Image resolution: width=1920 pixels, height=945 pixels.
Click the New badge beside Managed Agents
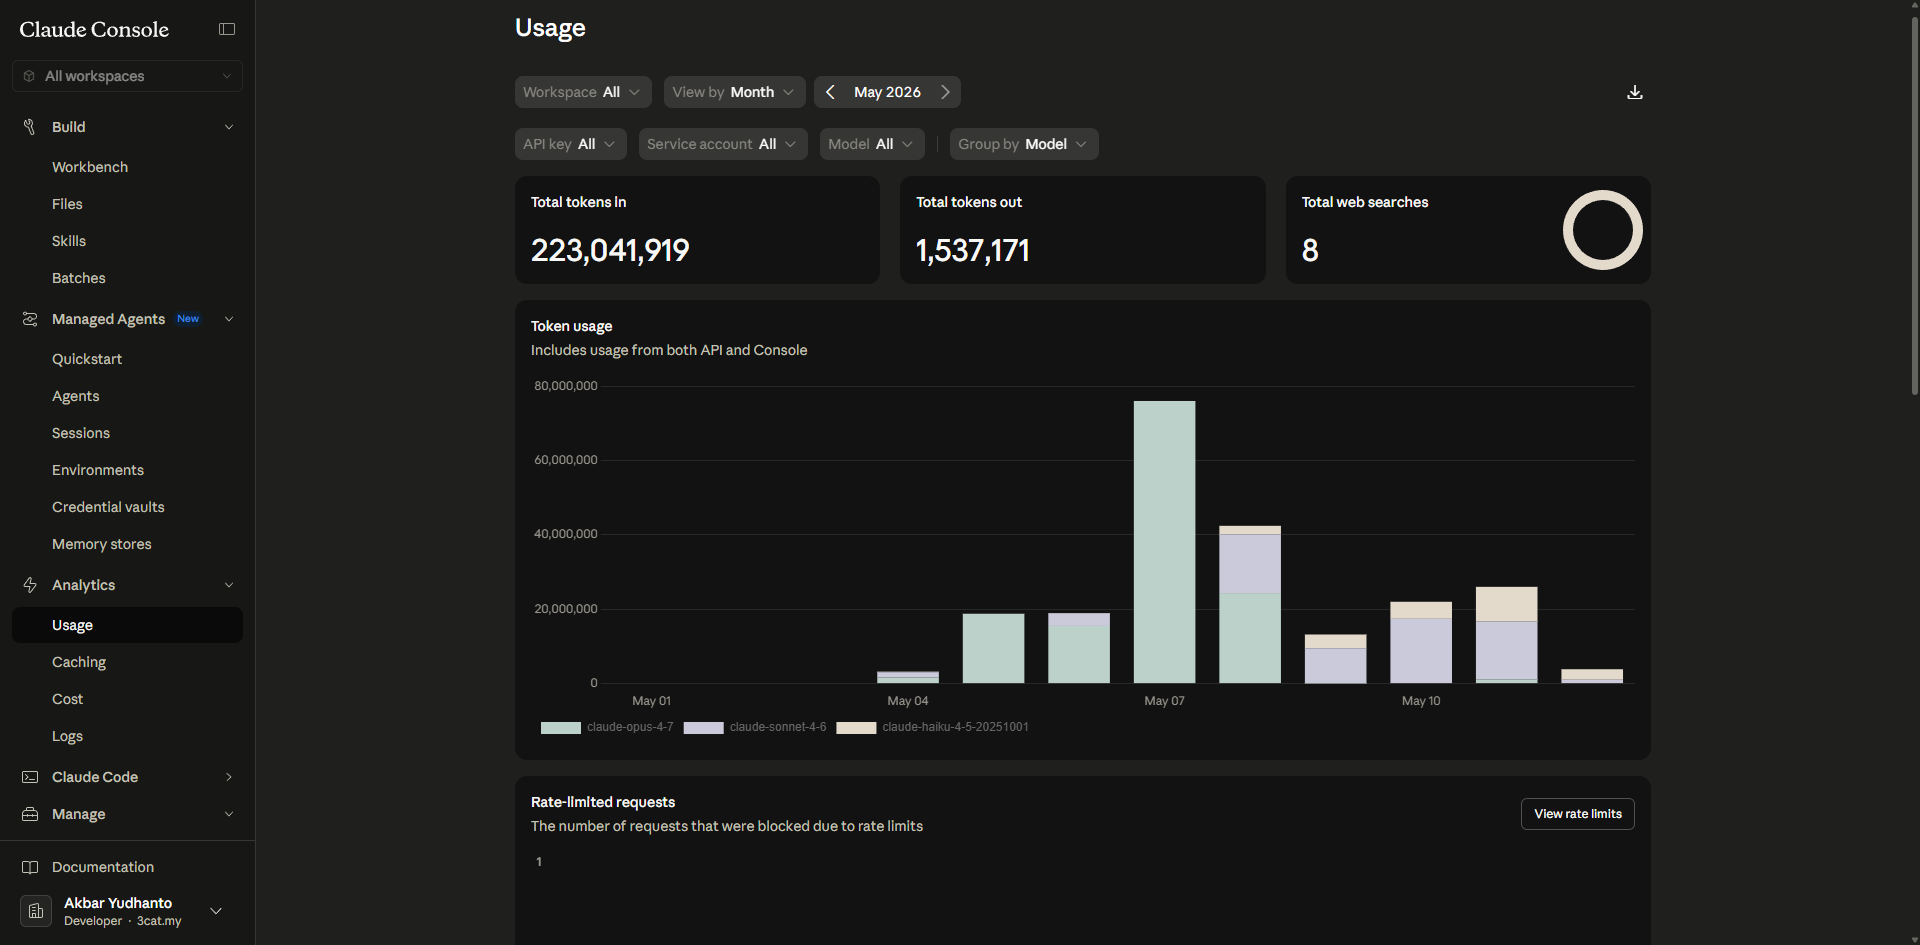coord(188,319)
